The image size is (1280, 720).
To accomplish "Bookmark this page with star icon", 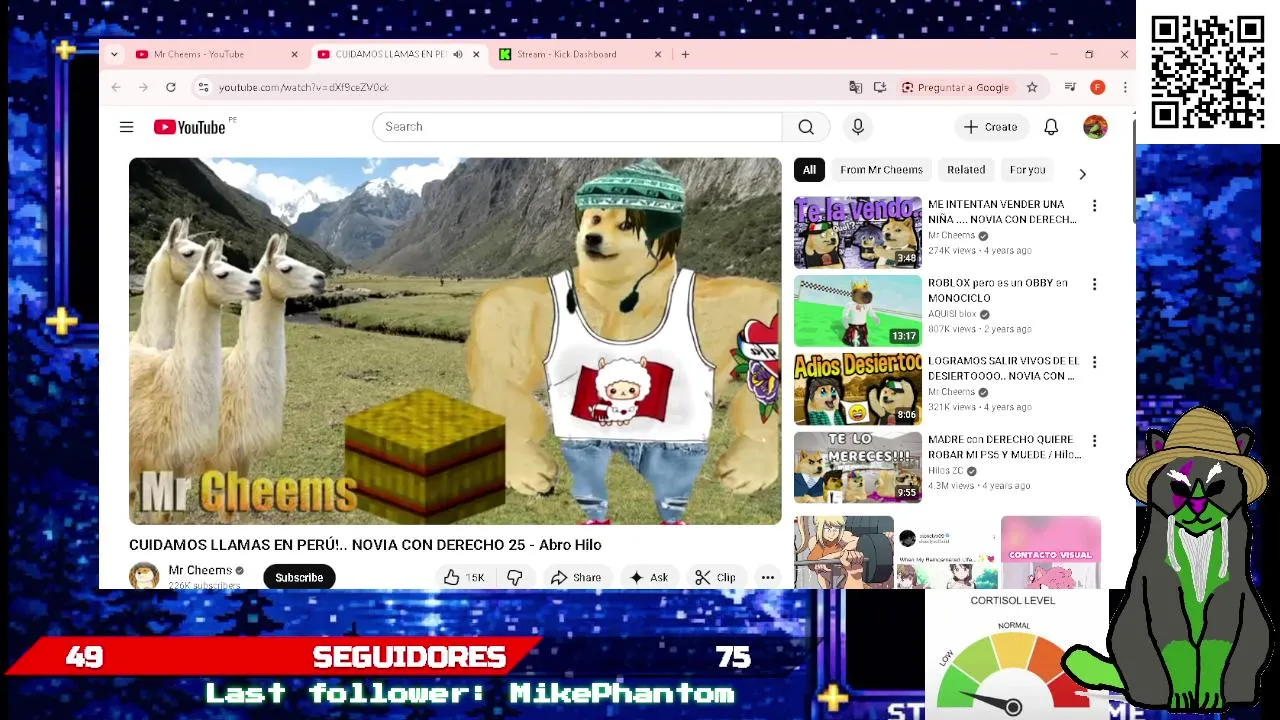I will pos(1032,87).
